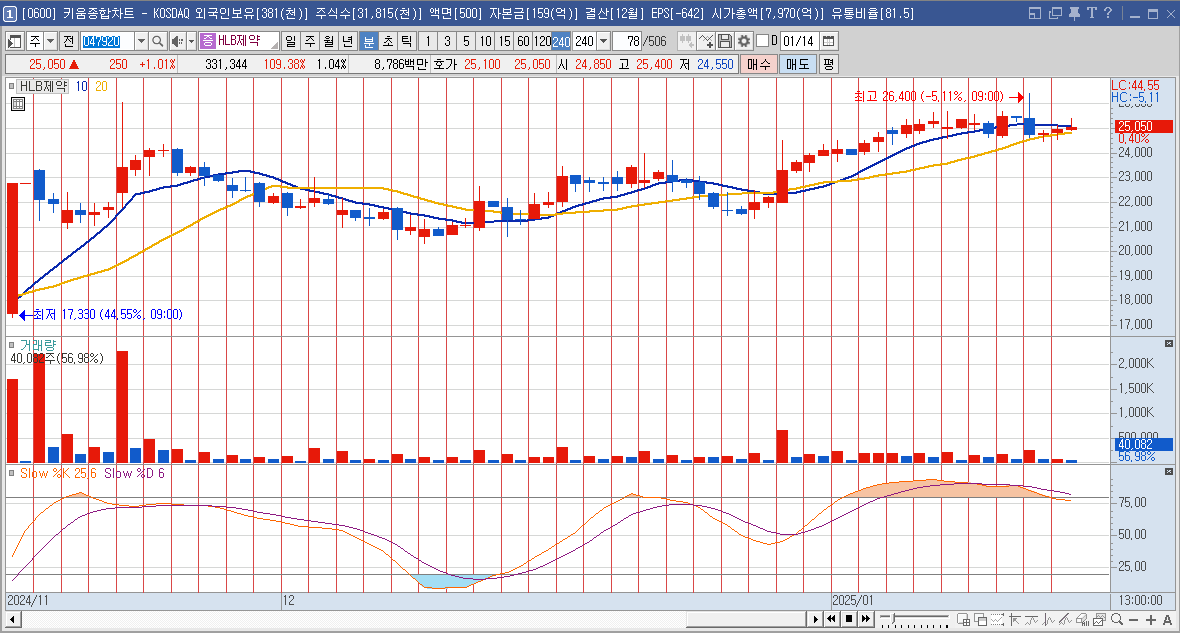Click the overlapping windows icon bottom toolbar
Screen dimensions: 1180x633
tap(981, 619)
